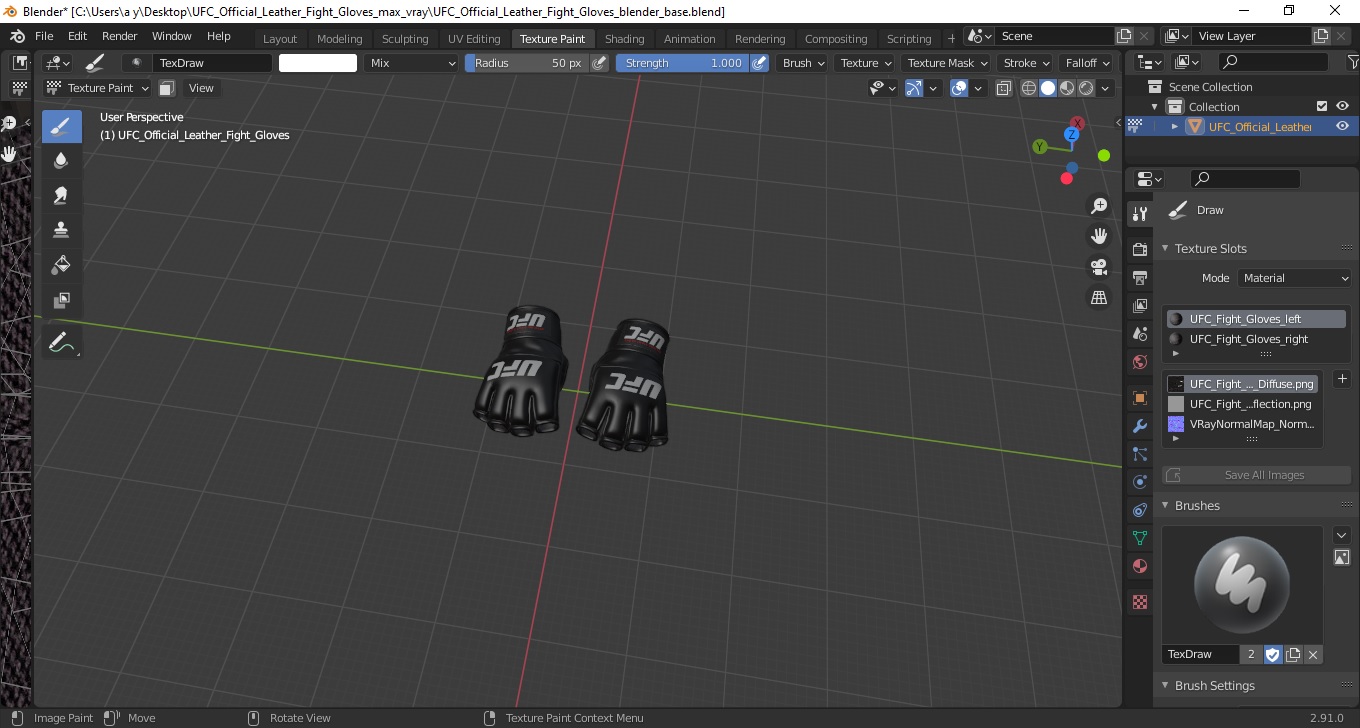
Task: Adjust the Strength 1.000 slider
Action: (x=682, y=63)
